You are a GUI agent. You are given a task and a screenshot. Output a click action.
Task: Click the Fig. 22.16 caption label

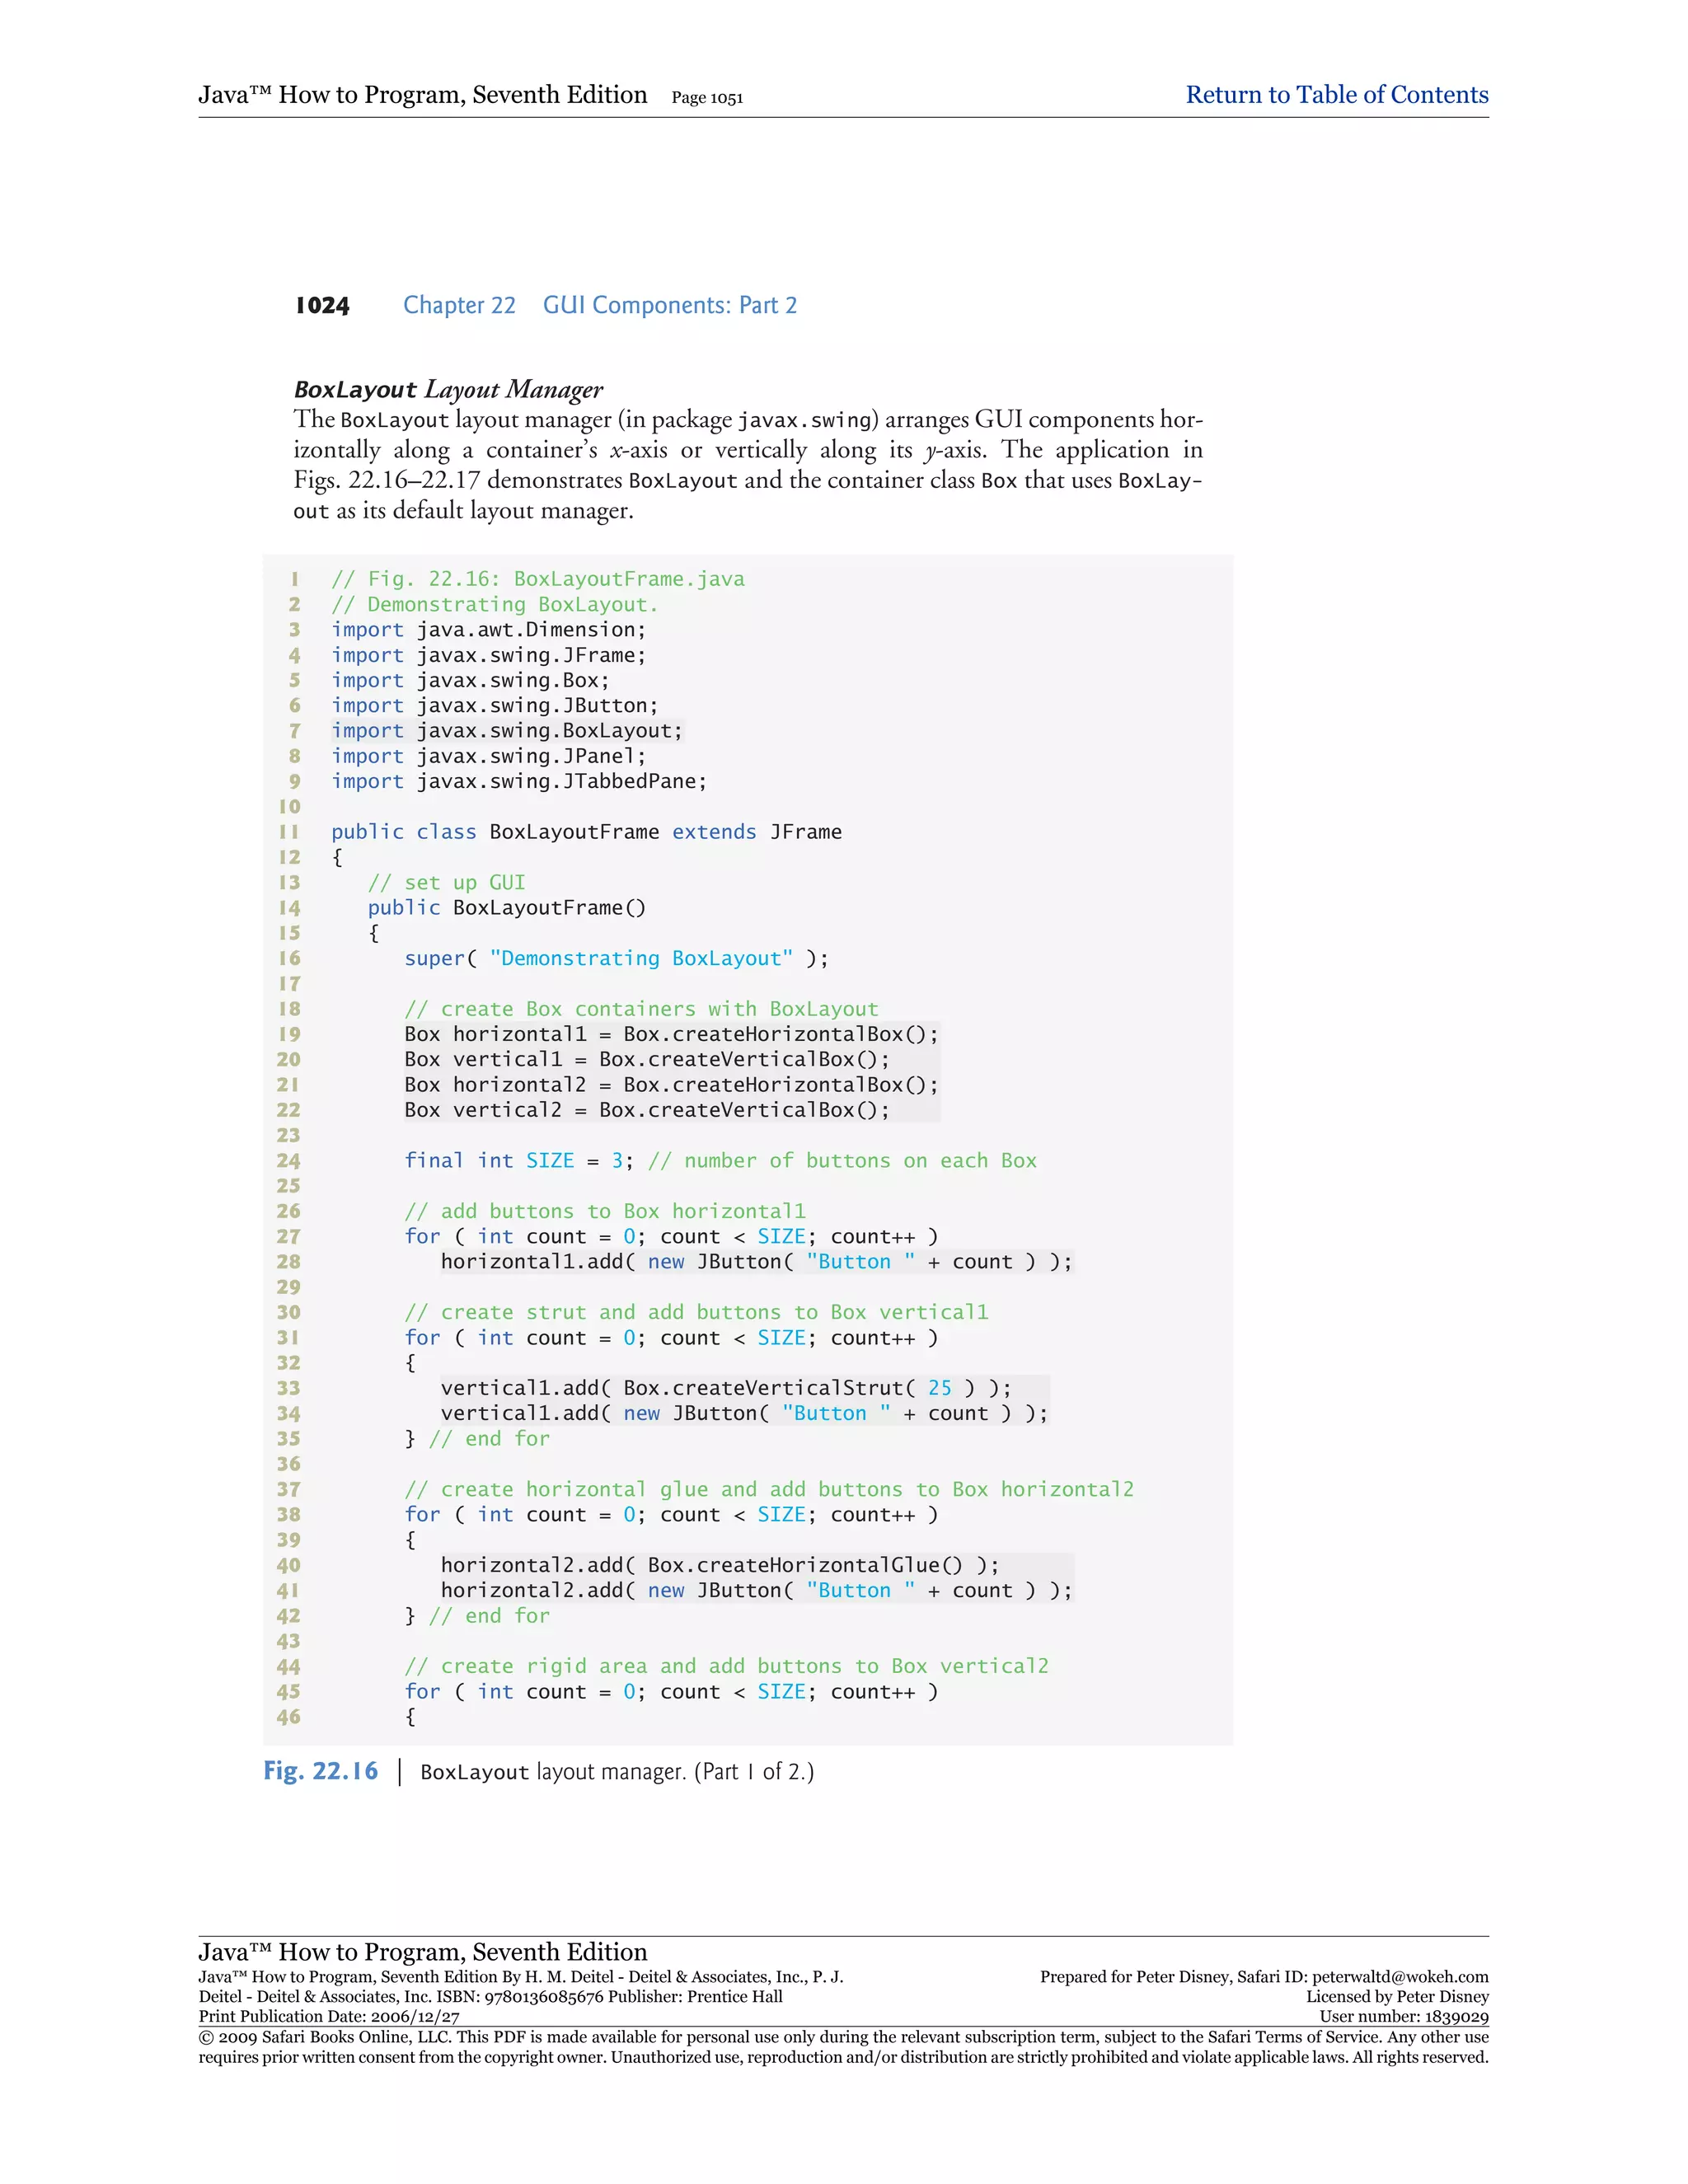(x=320, y=1771)
